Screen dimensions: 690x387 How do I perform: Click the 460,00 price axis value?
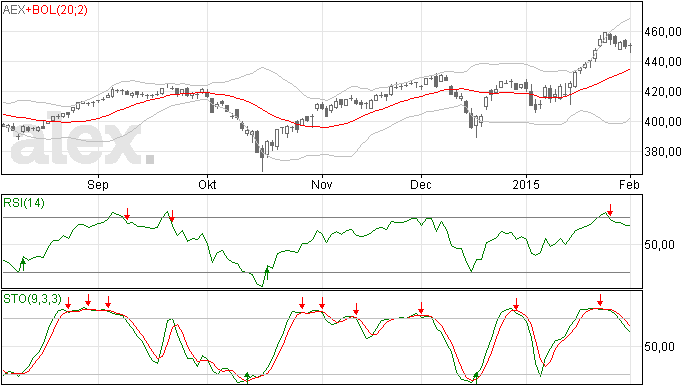pos(663,32)
